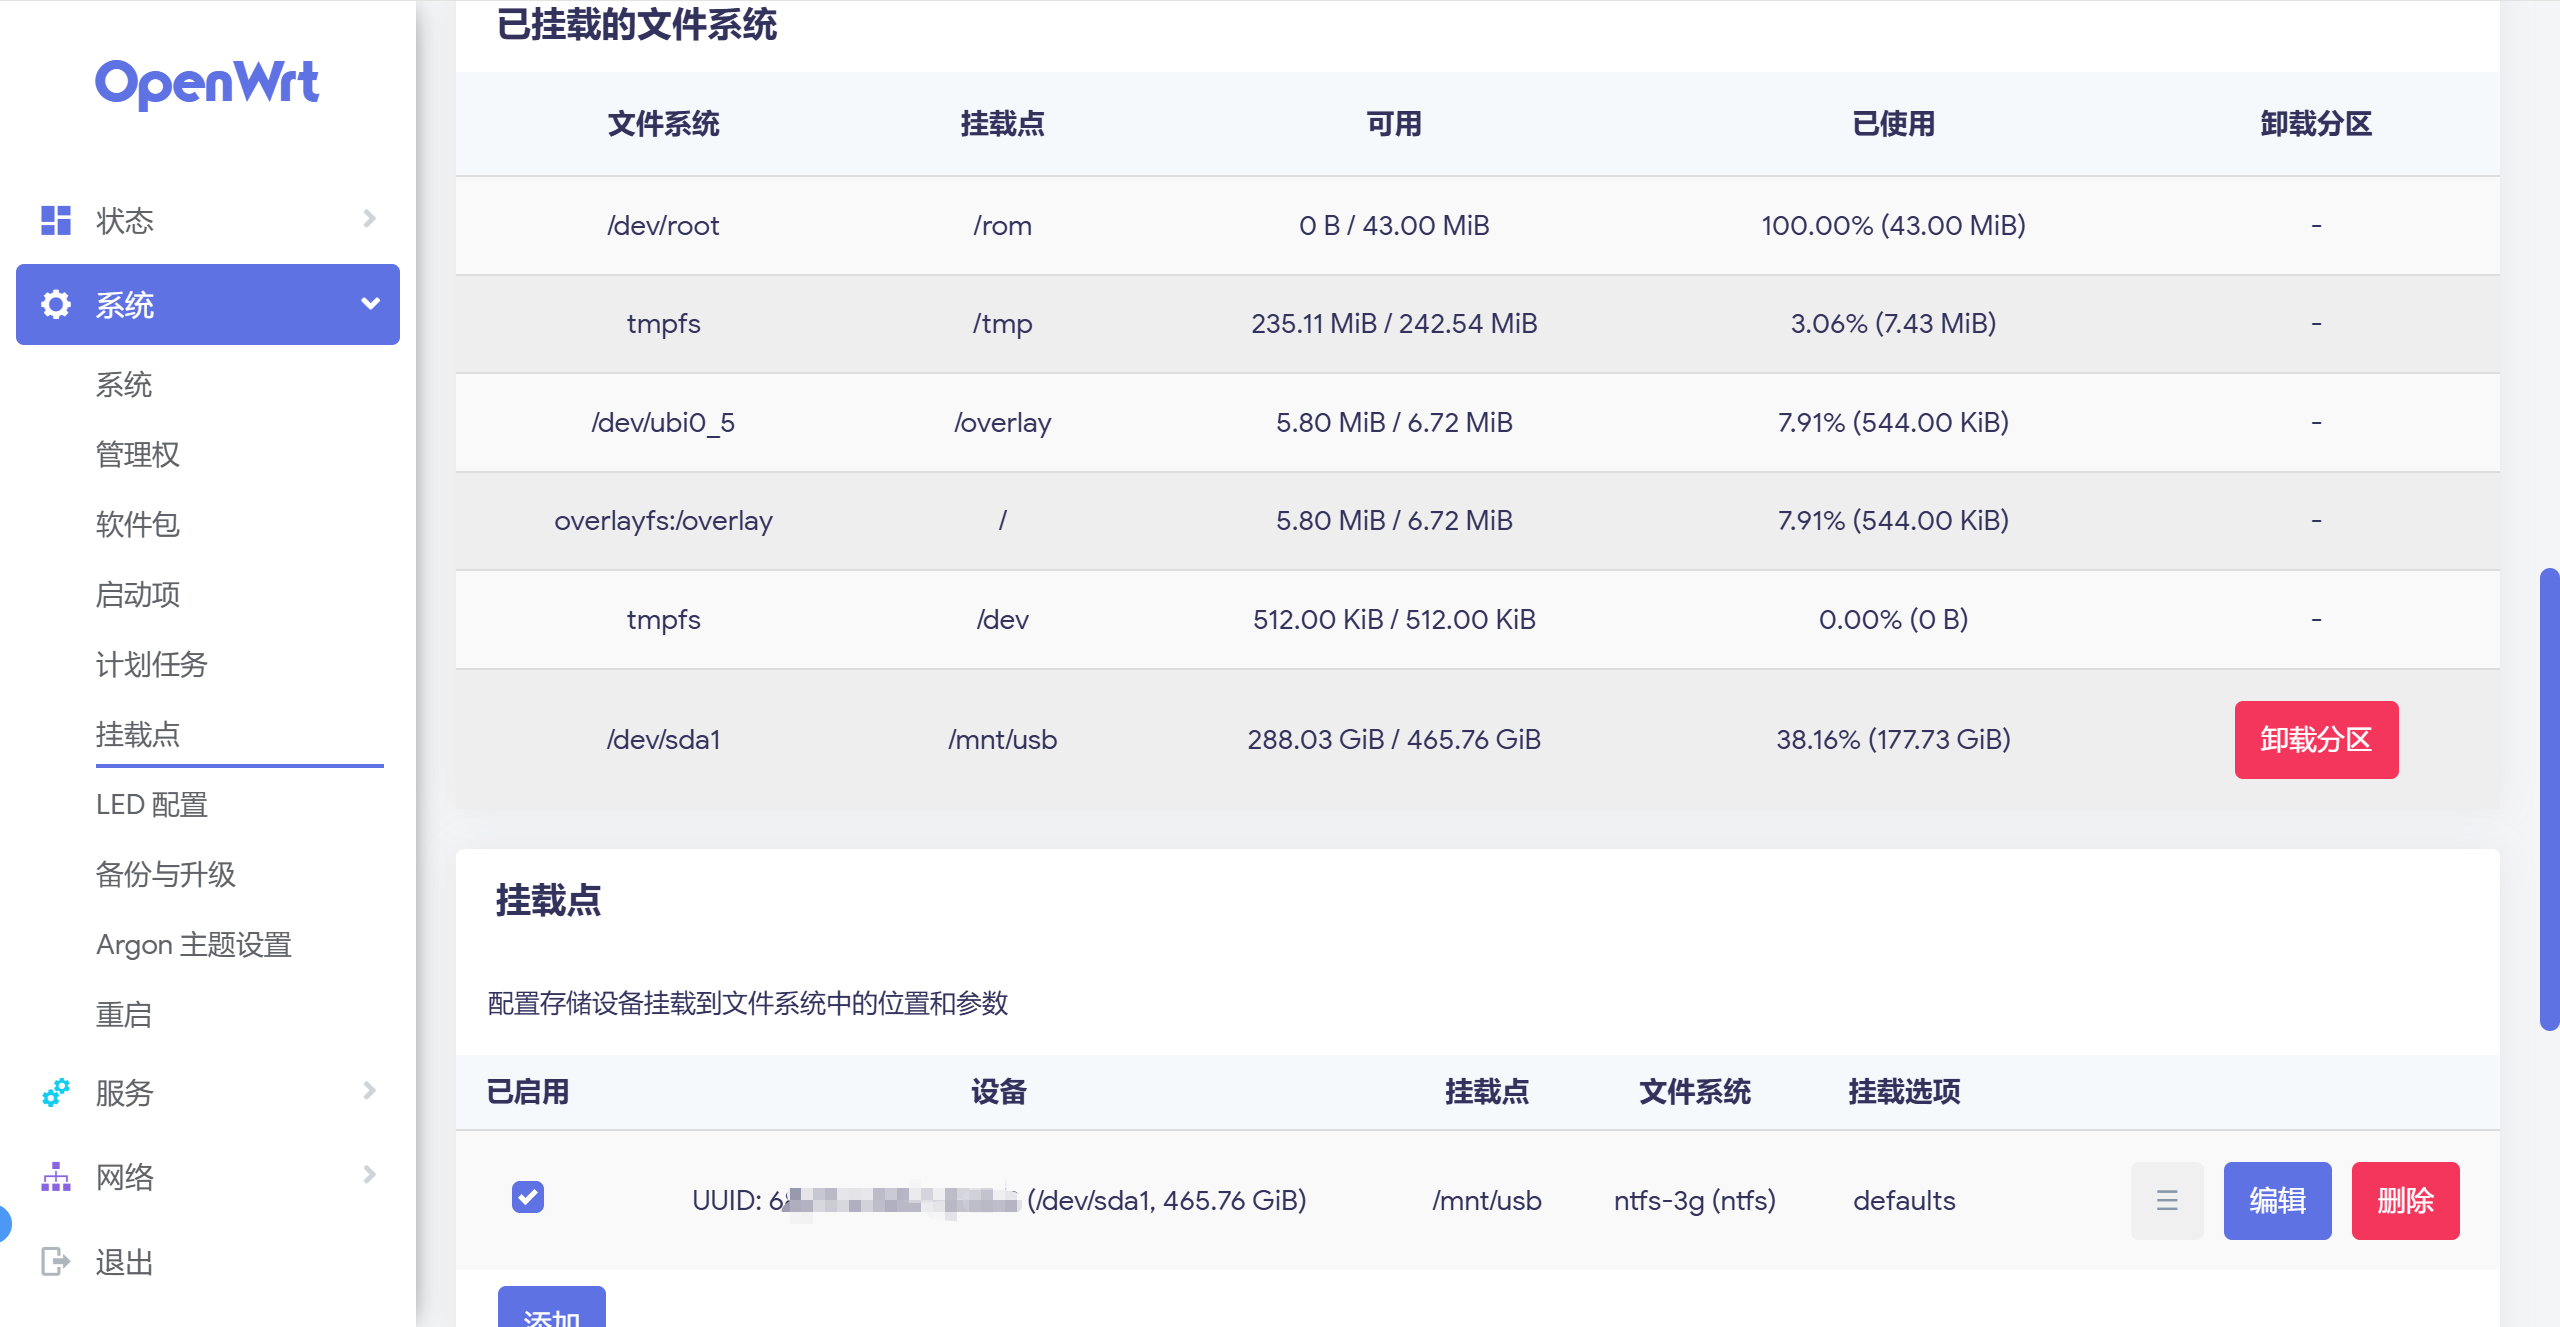Click the status dashboard grid icon

[56, 220]
